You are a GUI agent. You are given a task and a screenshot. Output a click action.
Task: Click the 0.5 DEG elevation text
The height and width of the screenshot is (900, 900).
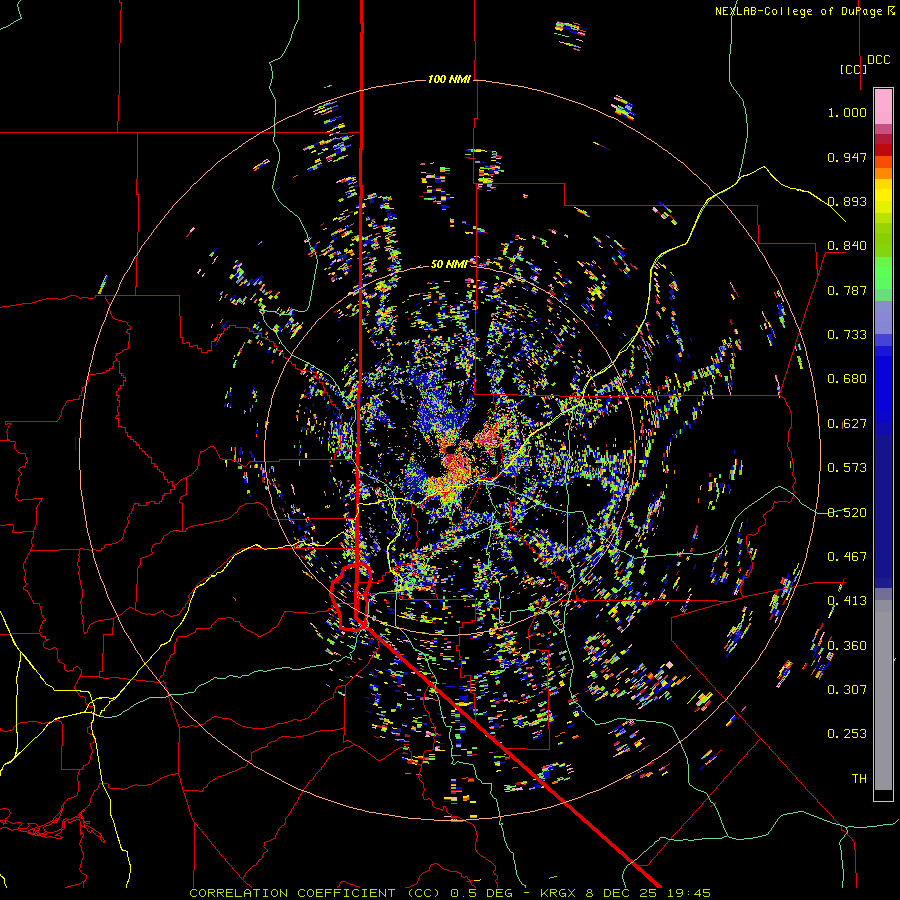[480, 893]
